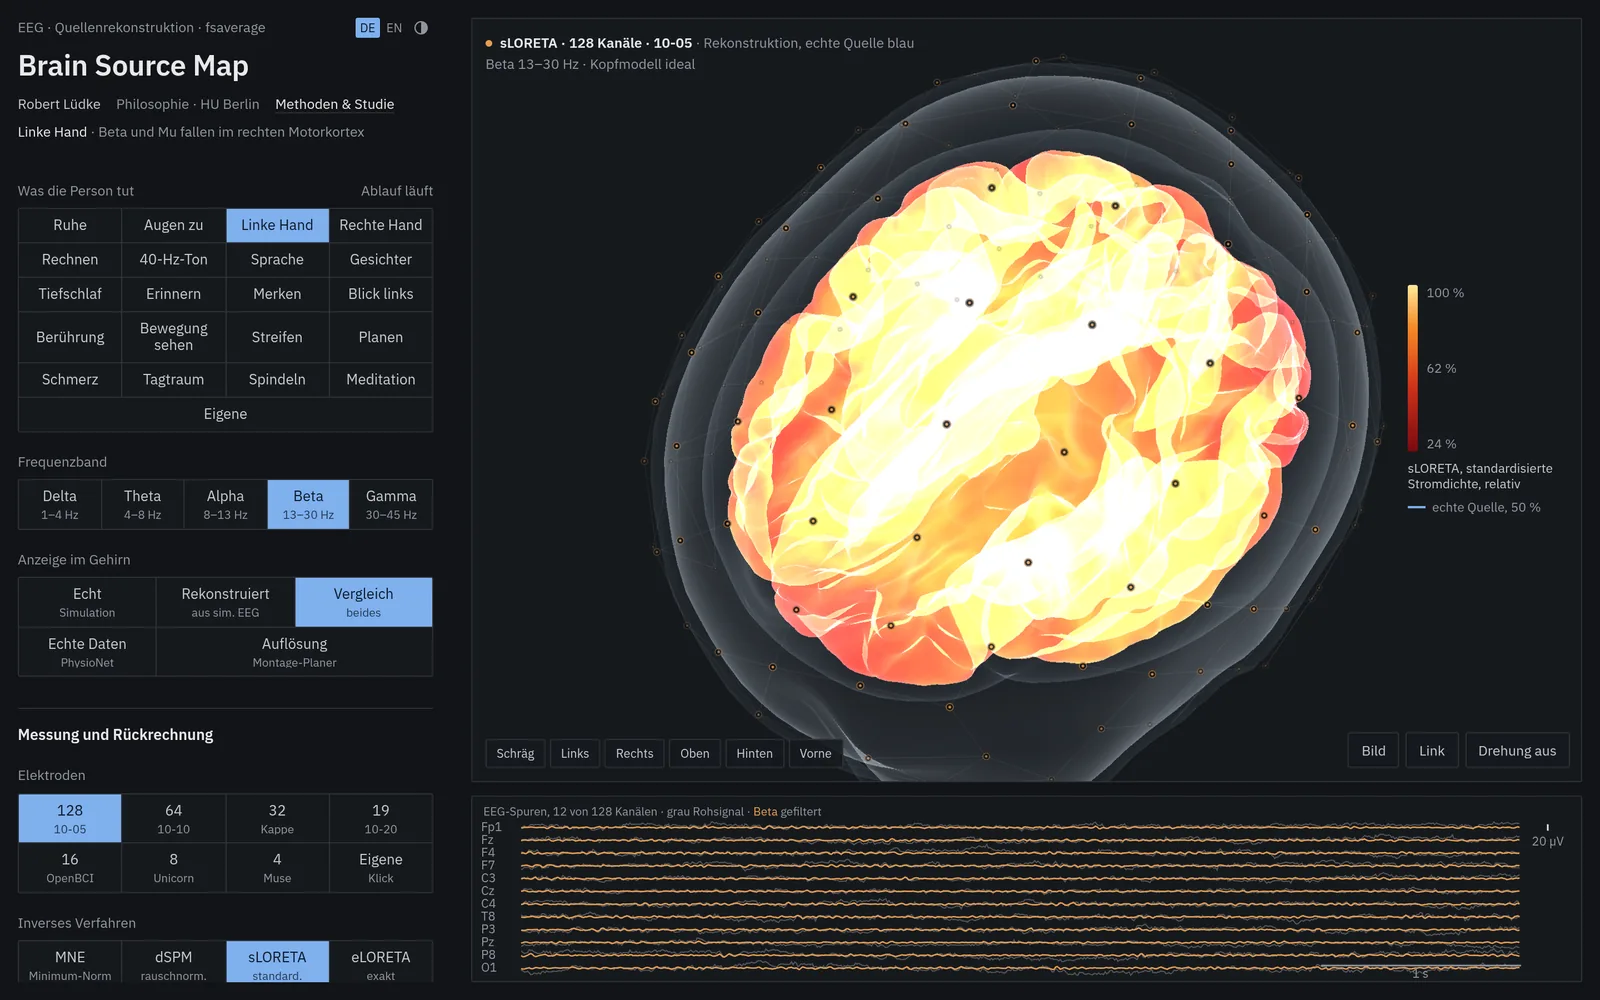Switch inverse method to dSPM

(x=174, y=962)
